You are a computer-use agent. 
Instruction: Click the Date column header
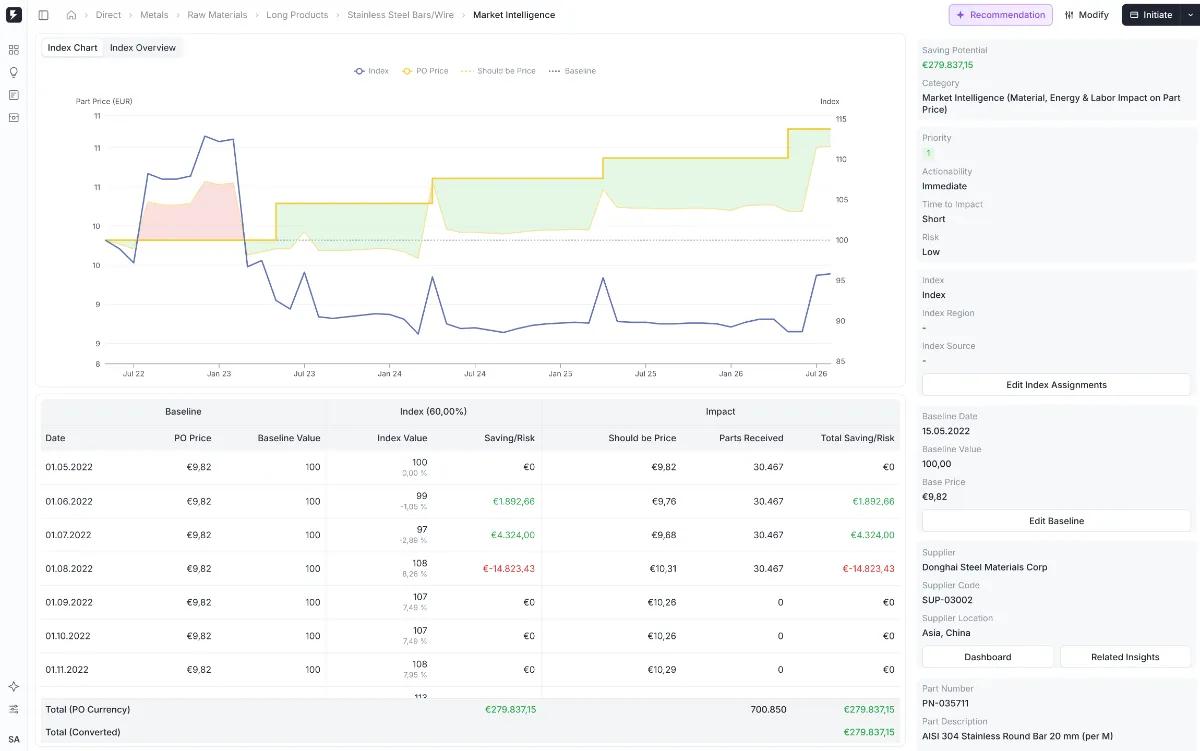(55, 438)
